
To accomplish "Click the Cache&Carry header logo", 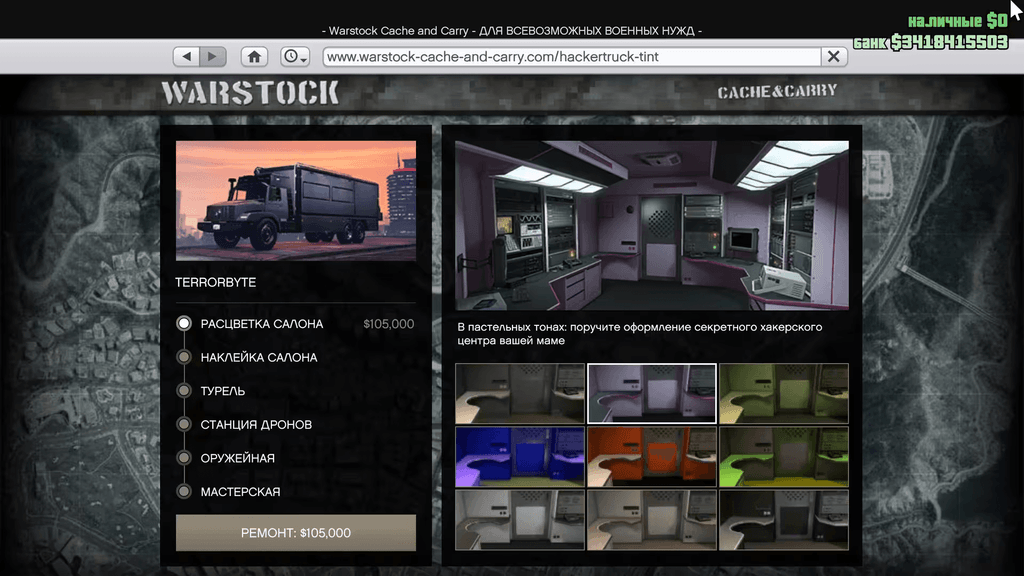I will click(x=777, y=91).
